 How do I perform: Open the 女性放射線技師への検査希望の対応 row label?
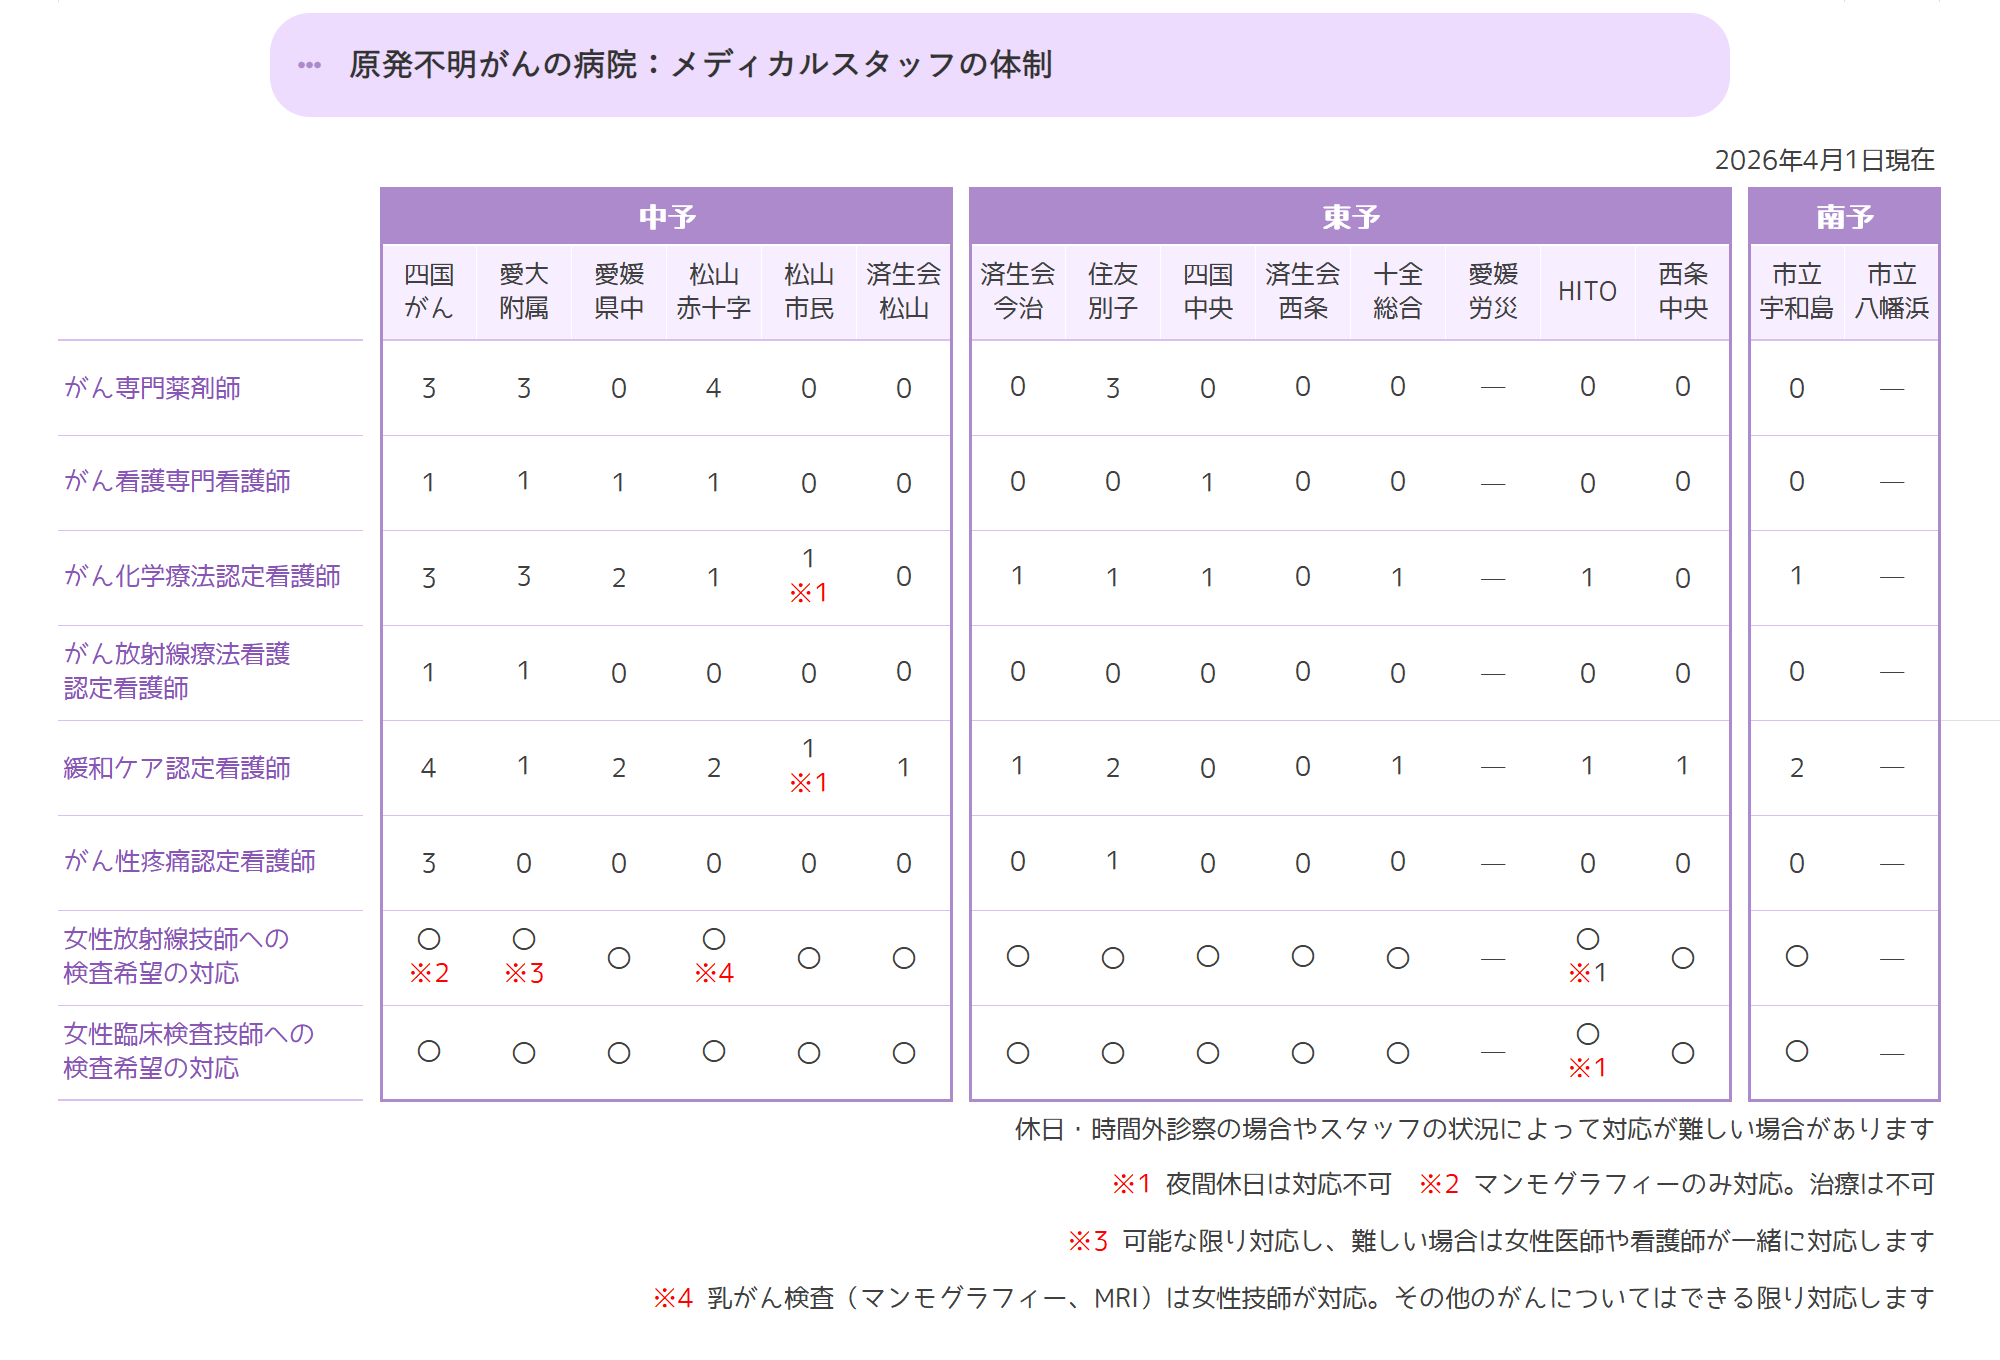coord(176,956)
